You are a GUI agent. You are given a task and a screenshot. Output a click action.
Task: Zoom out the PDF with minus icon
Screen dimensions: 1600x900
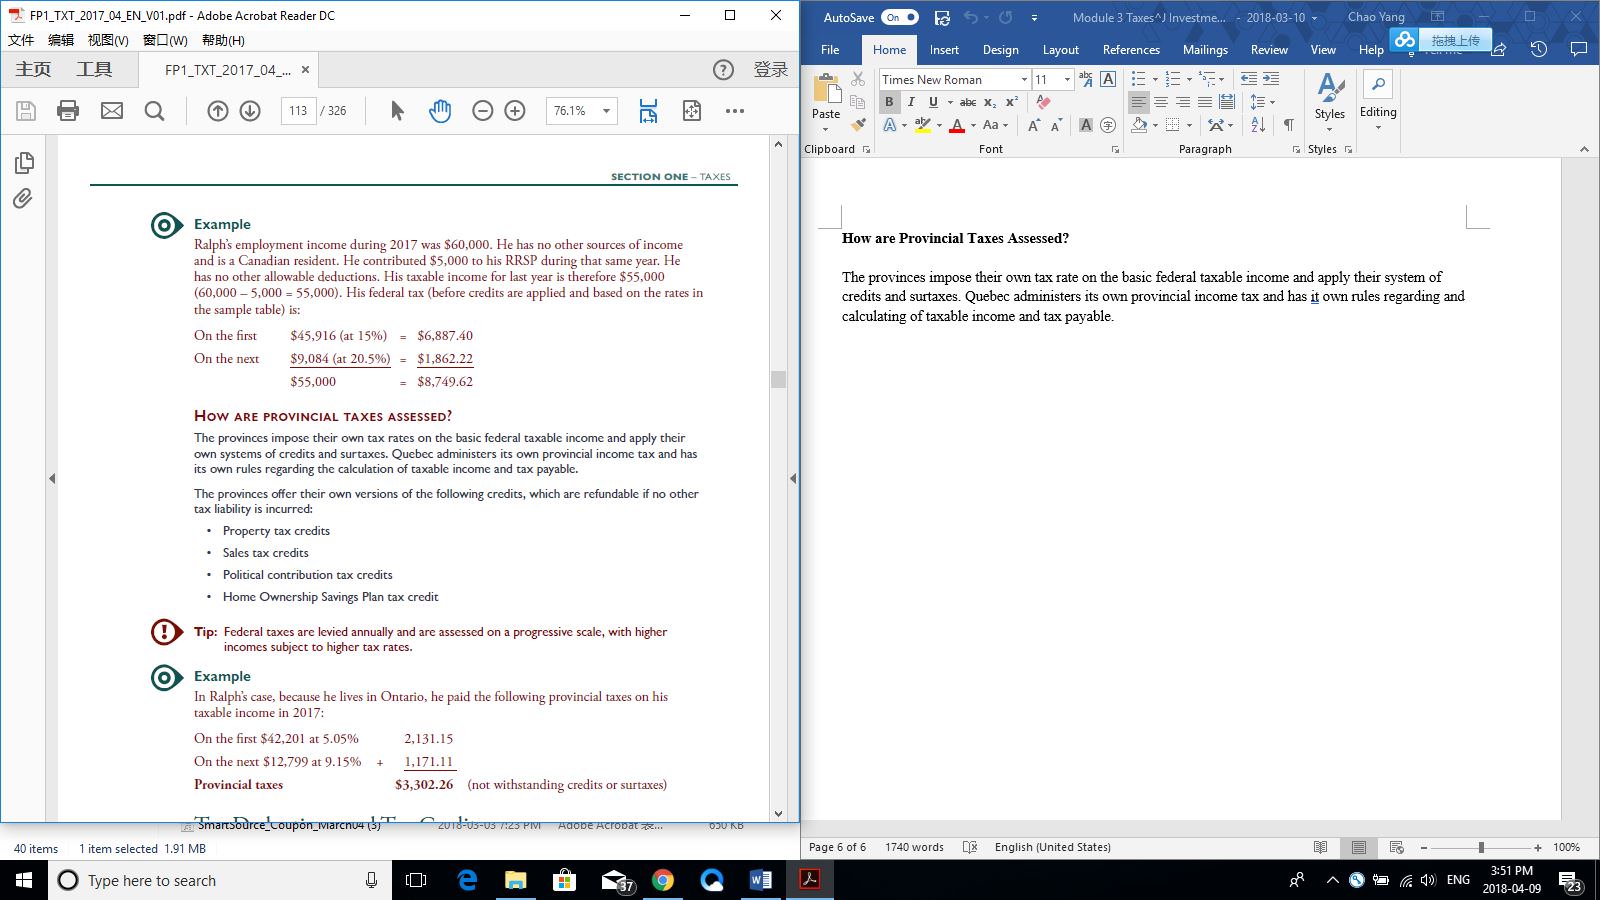pos(483,111)
